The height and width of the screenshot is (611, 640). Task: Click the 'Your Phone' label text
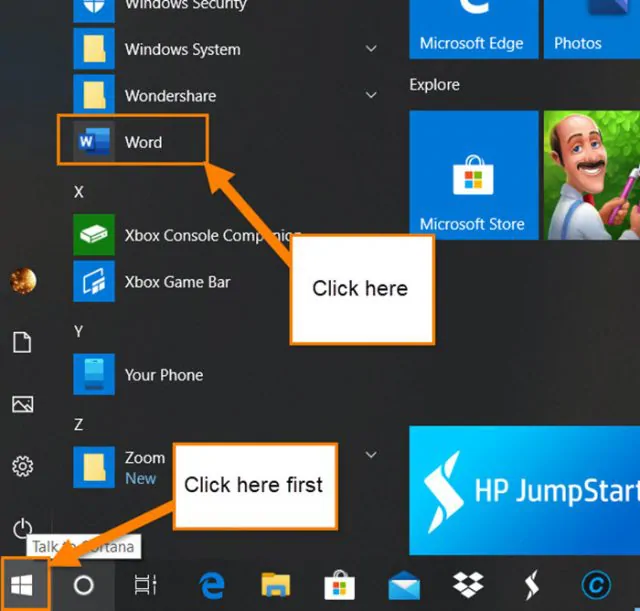coord(164,375)
